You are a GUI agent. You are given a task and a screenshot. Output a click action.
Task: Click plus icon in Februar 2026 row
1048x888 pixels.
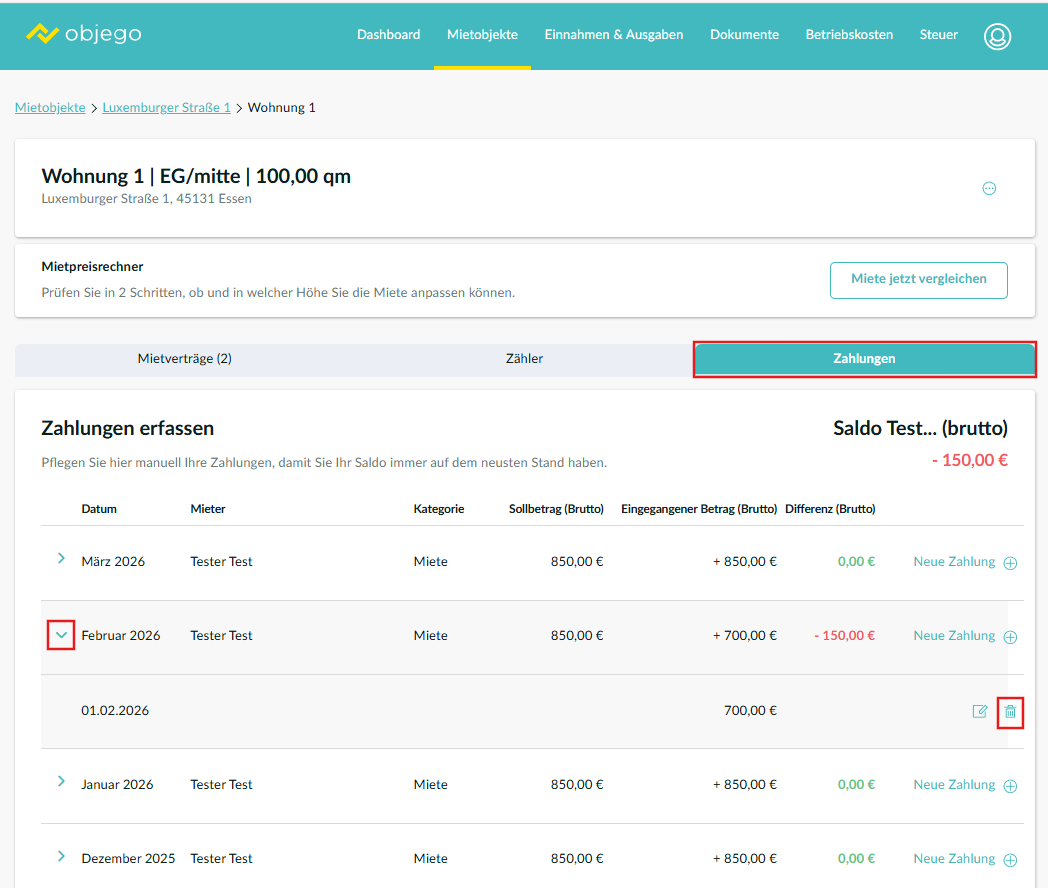coord(1010,637)
